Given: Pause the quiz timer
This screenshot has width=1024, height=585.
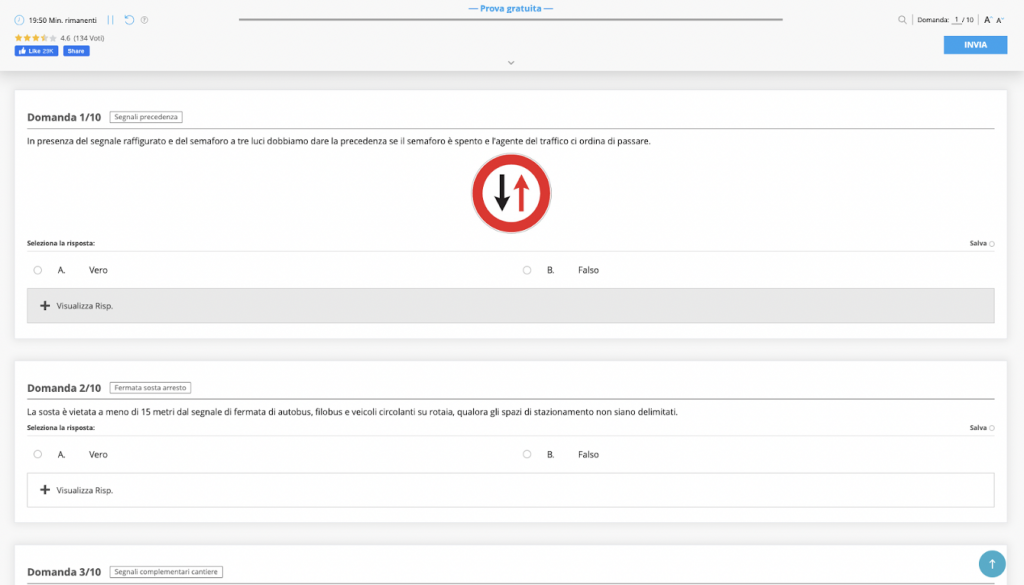Looking at the screenshot, I should 111,20.
